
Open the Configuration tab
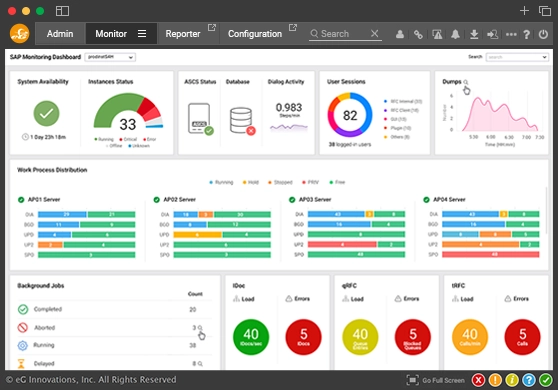coord(255,34)
